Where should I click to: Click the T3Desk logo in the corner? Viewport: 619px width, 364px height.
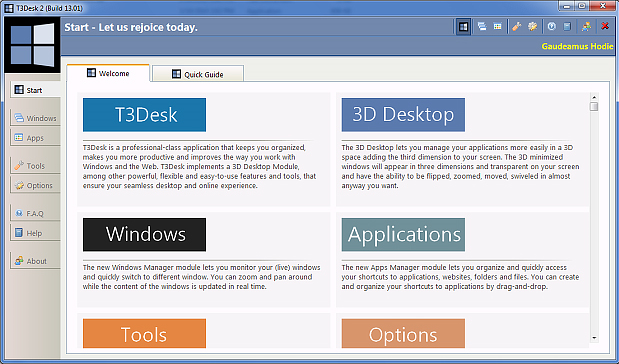coord(32,45)
